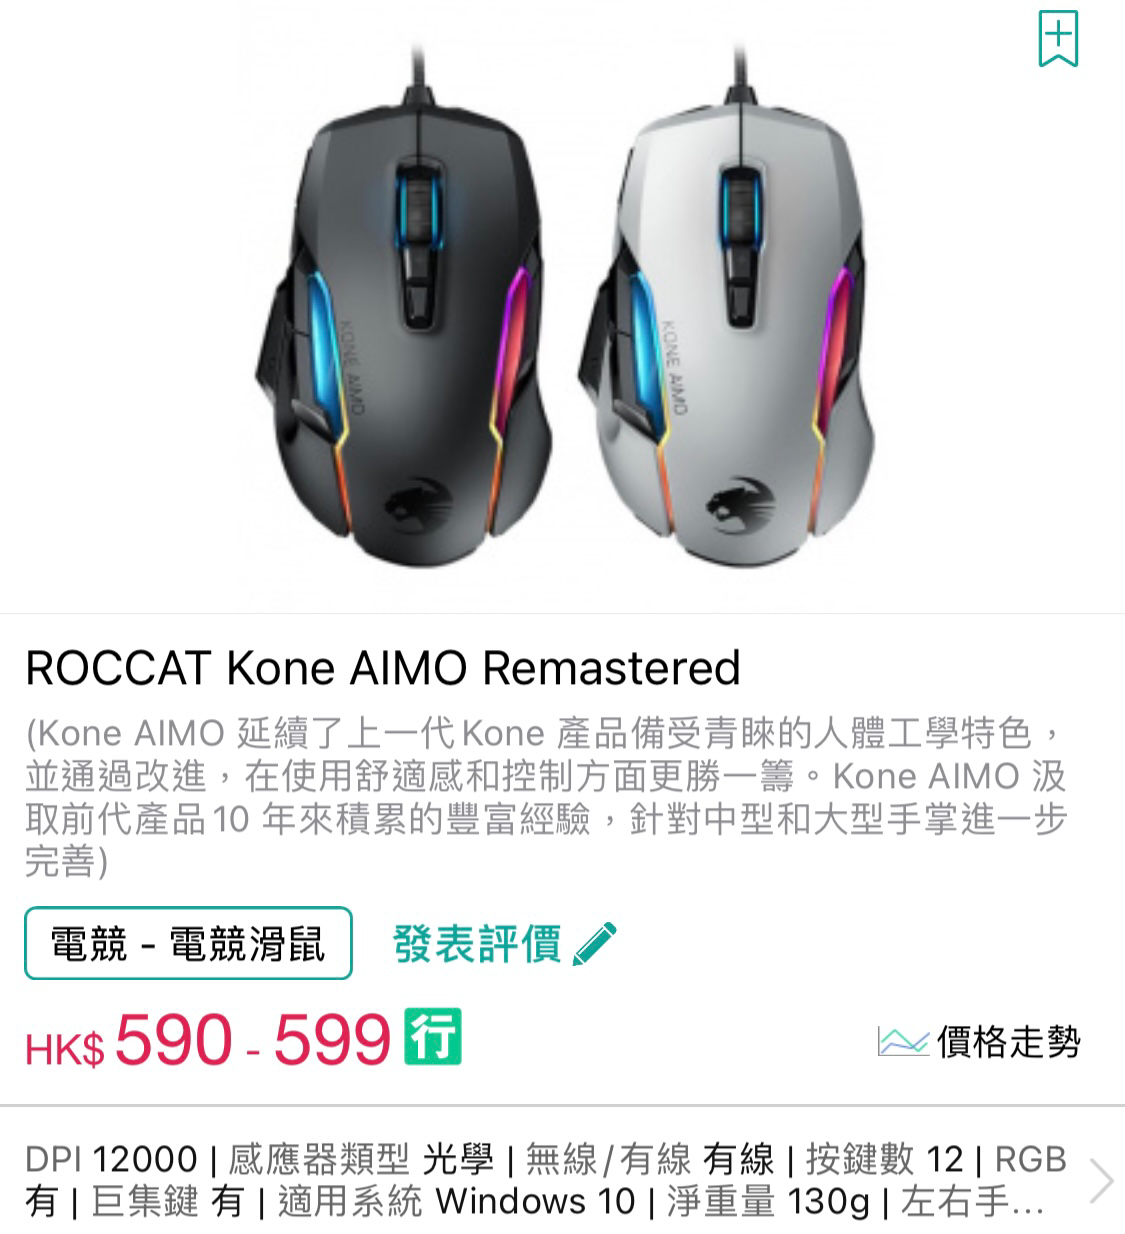Tap the green 行 badge icon

[x=432, y=1036]
